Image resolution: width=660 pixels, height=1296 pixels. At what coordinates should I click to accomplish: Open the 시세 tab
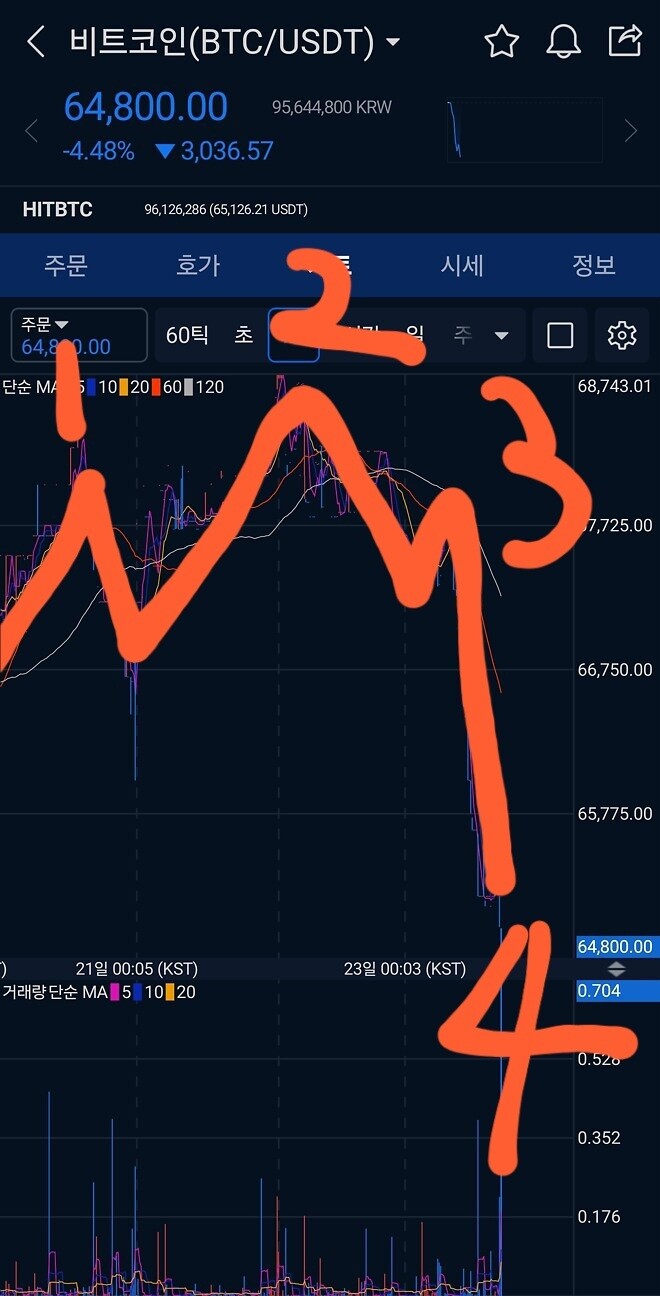[x=462, y=265]
